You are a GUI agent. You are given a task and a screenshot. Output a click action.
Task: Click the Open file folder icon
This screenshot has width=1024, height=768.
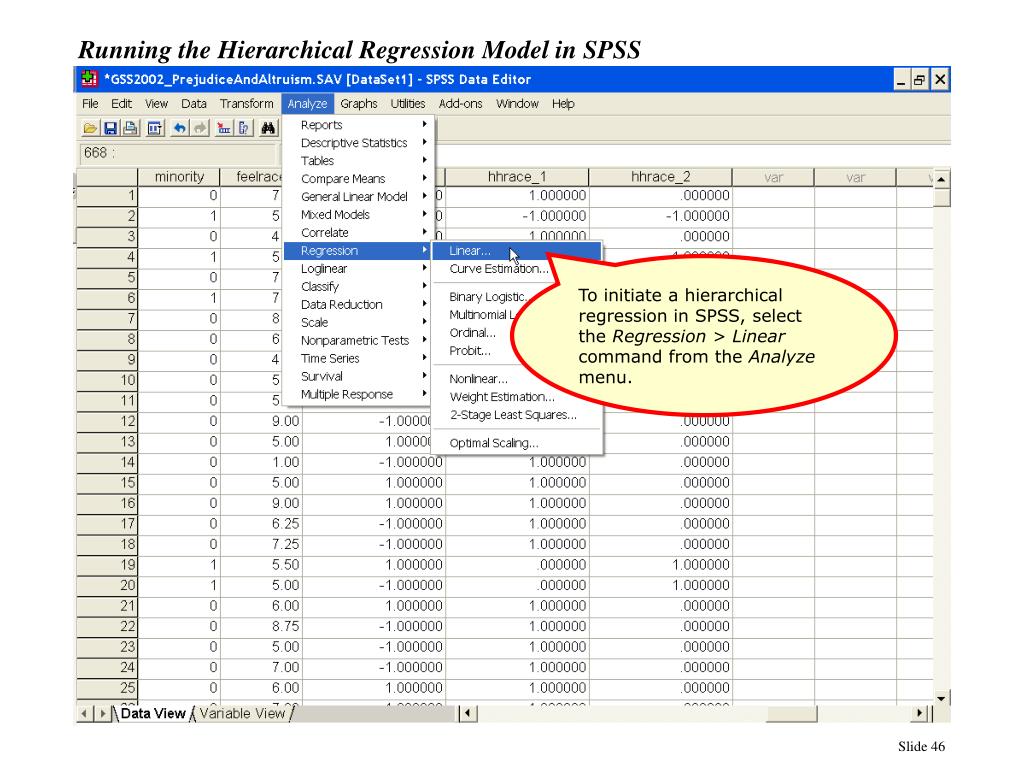click(x=91, y=128)
